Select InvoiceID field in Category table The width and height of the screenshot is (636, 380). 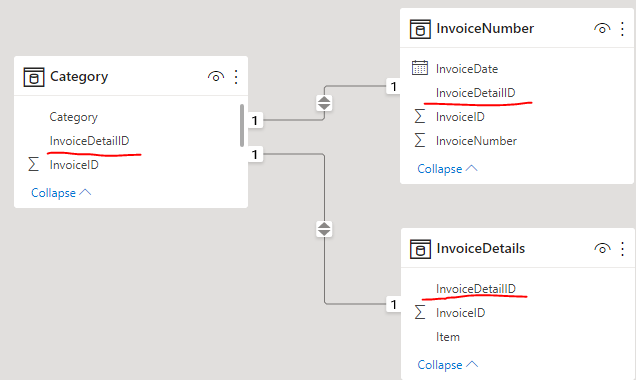tap(74, 165)
